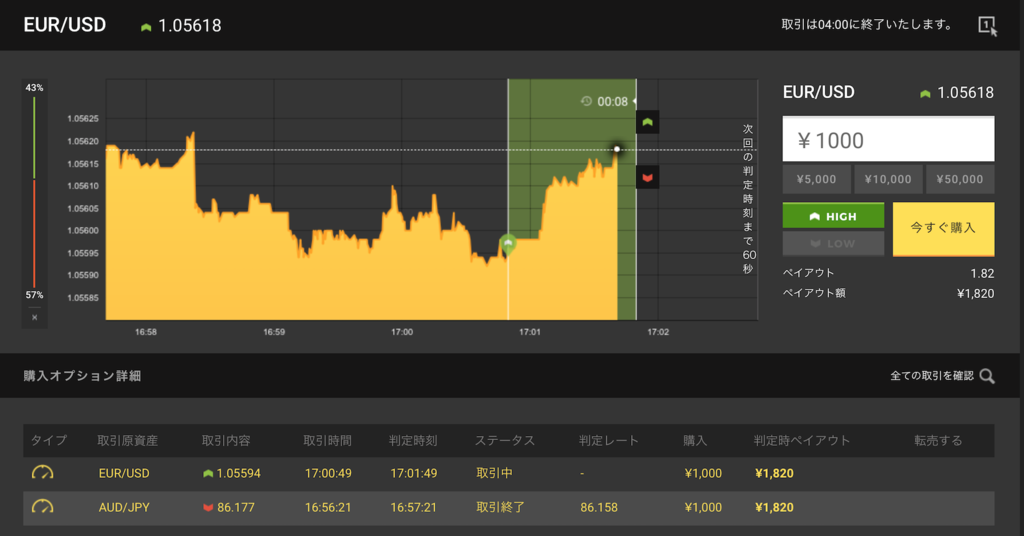
Task: Click the 判定レート column header
Action: pyautogui.click(x=609, y=441)
